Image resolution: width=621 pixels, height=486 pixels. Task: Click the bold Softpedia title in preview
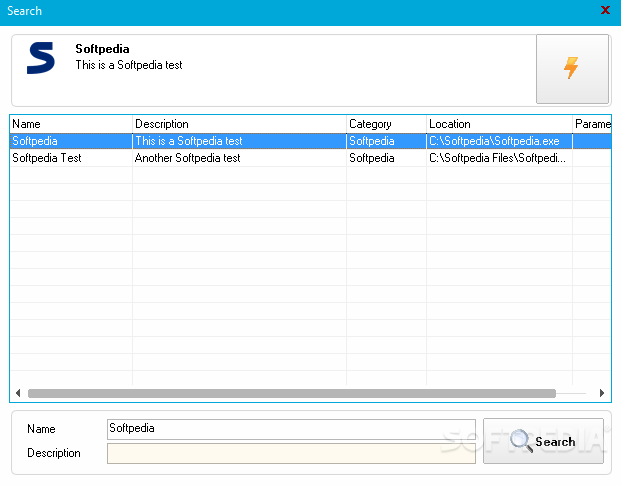click(102, 49)
